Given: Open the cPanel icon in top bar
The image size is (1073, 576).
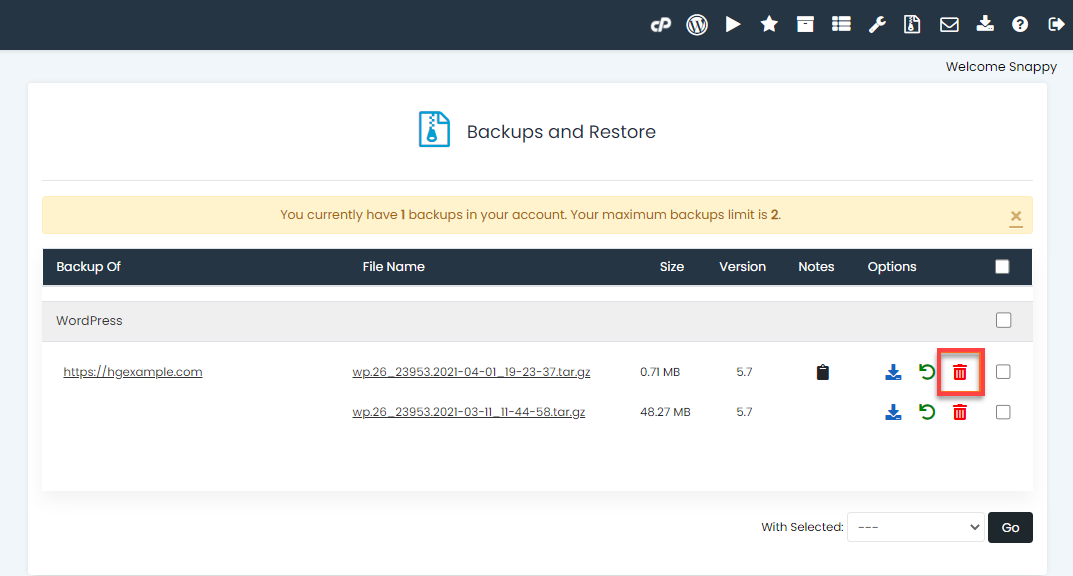Looking at the screenshot, I should pyautogui.click(x=660, y=25).
